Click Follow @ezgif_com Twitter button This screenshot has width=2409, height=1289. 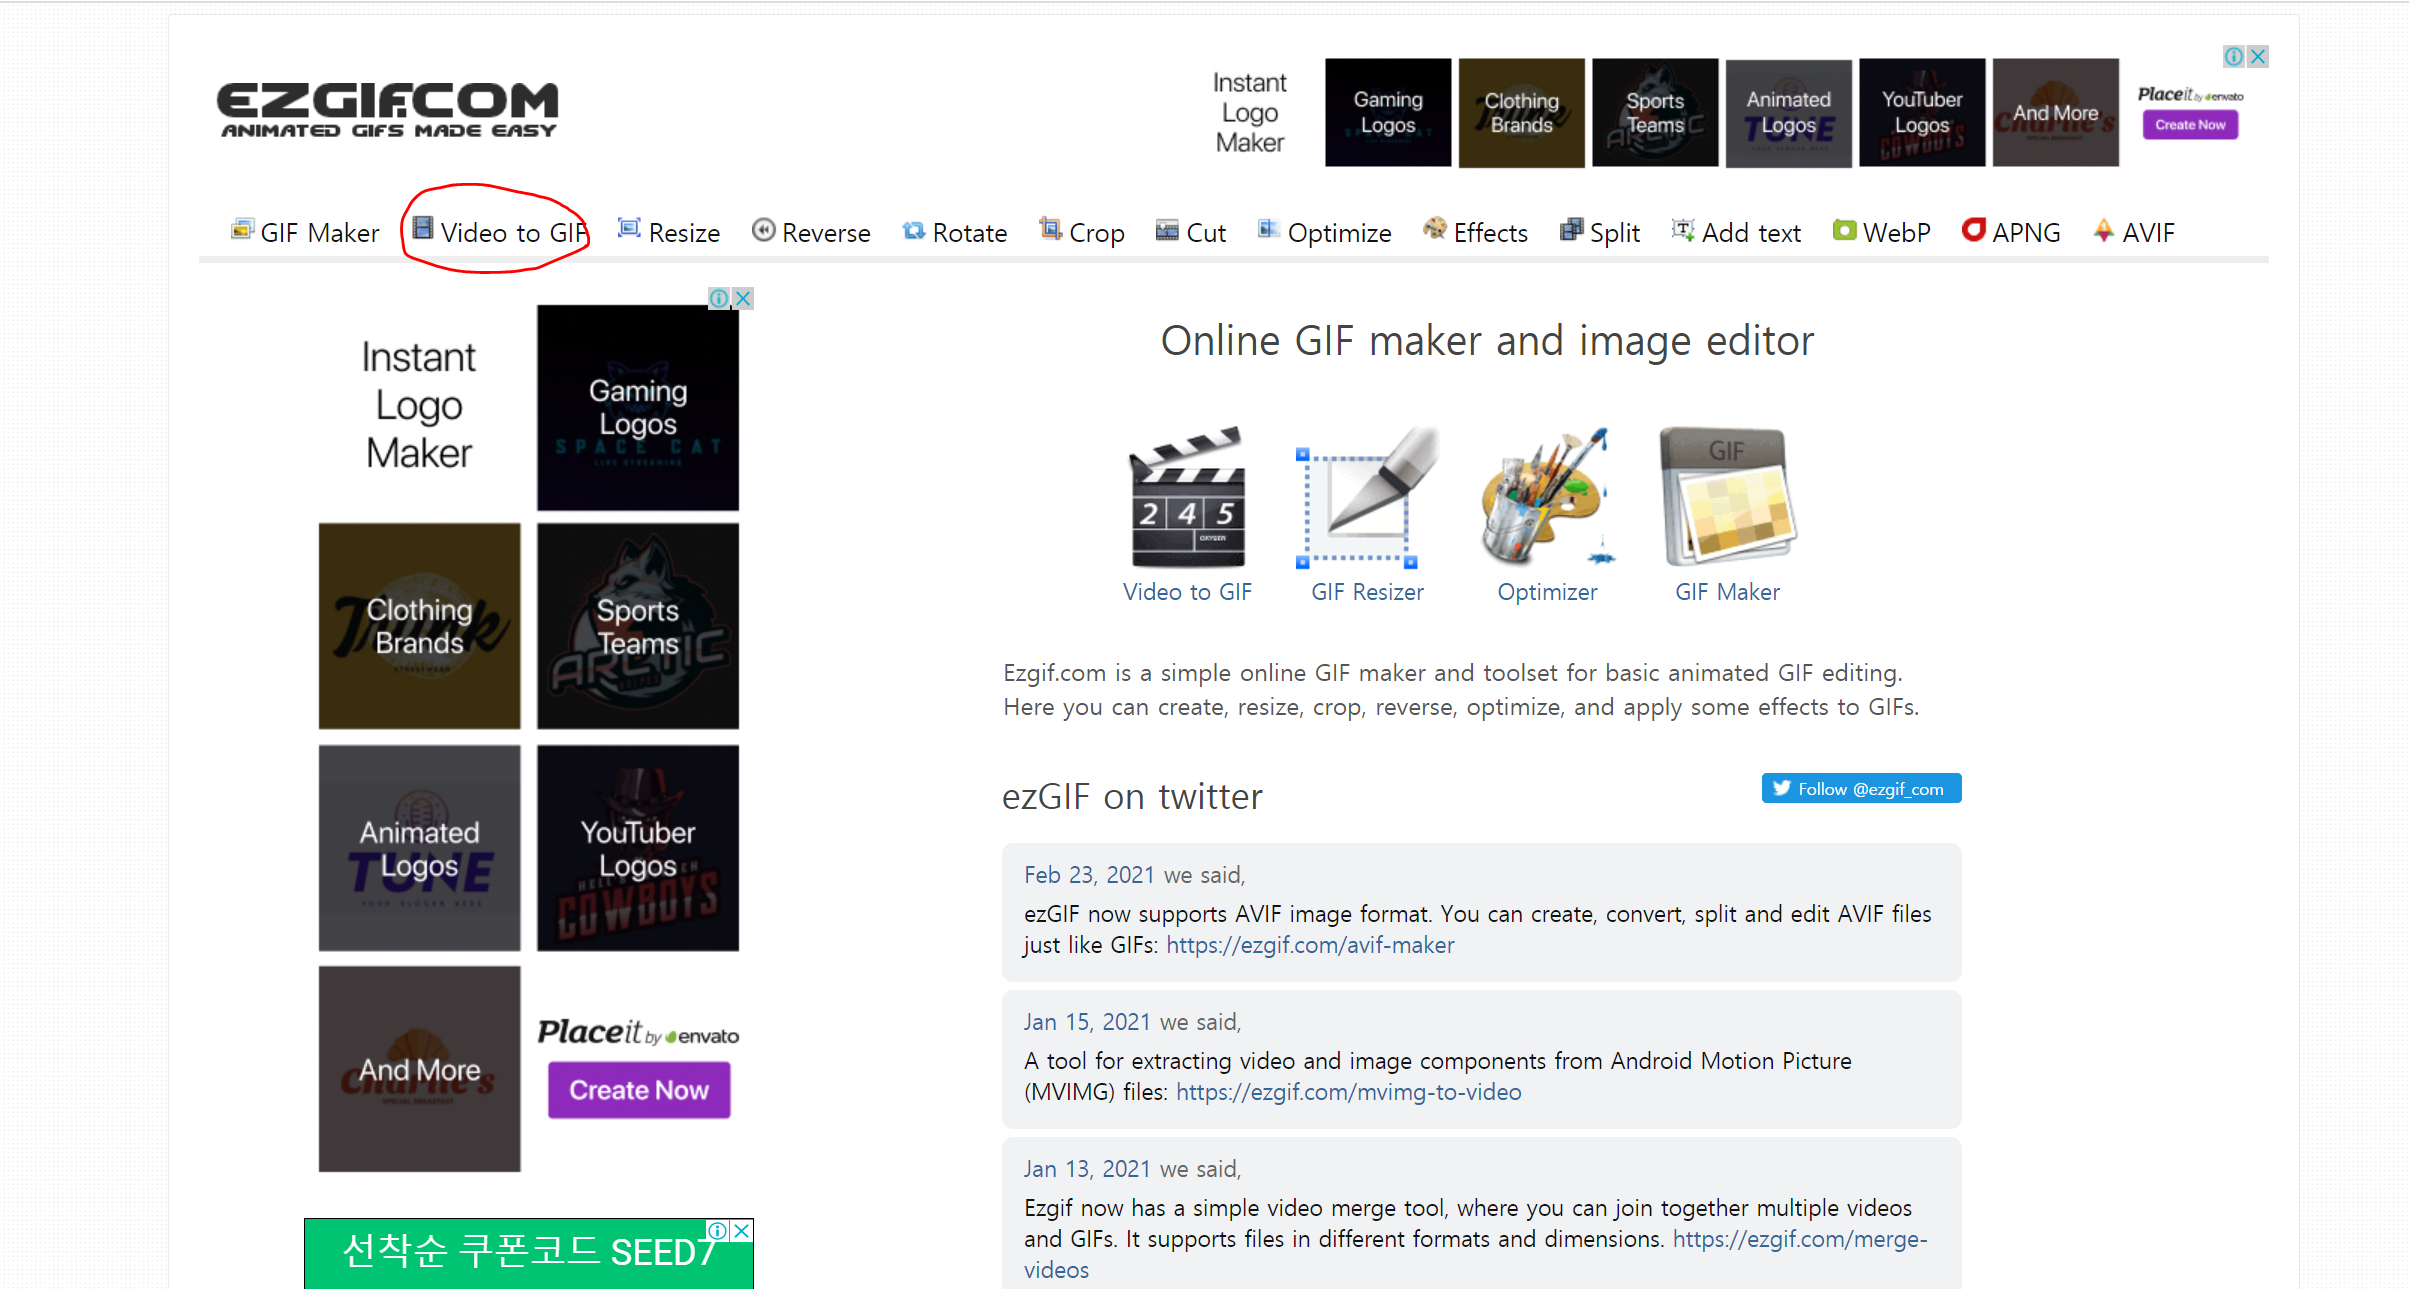pos(1861,789)
